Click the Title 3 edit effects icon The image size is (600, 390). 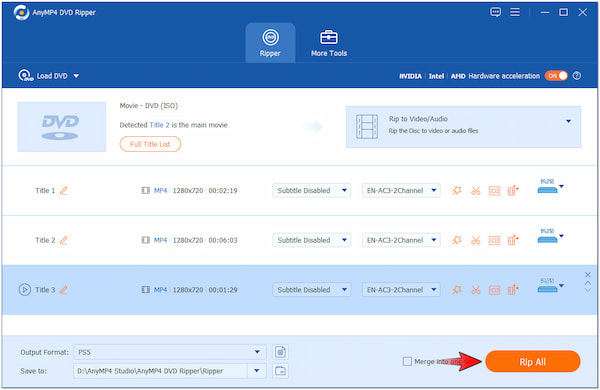click(457, 290)
